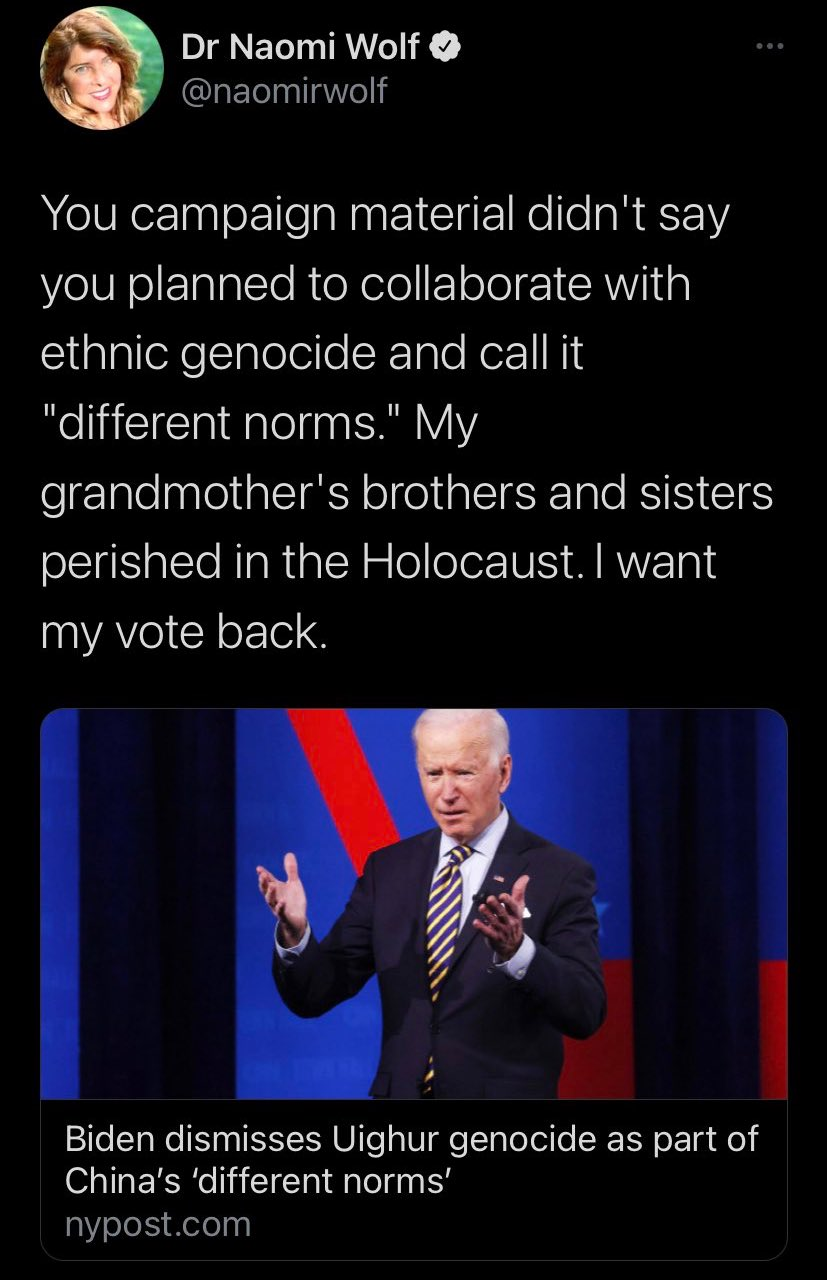Tap the line 'You campaign material didn't say'
This screenshot has height=1280, width=827.
384,218
